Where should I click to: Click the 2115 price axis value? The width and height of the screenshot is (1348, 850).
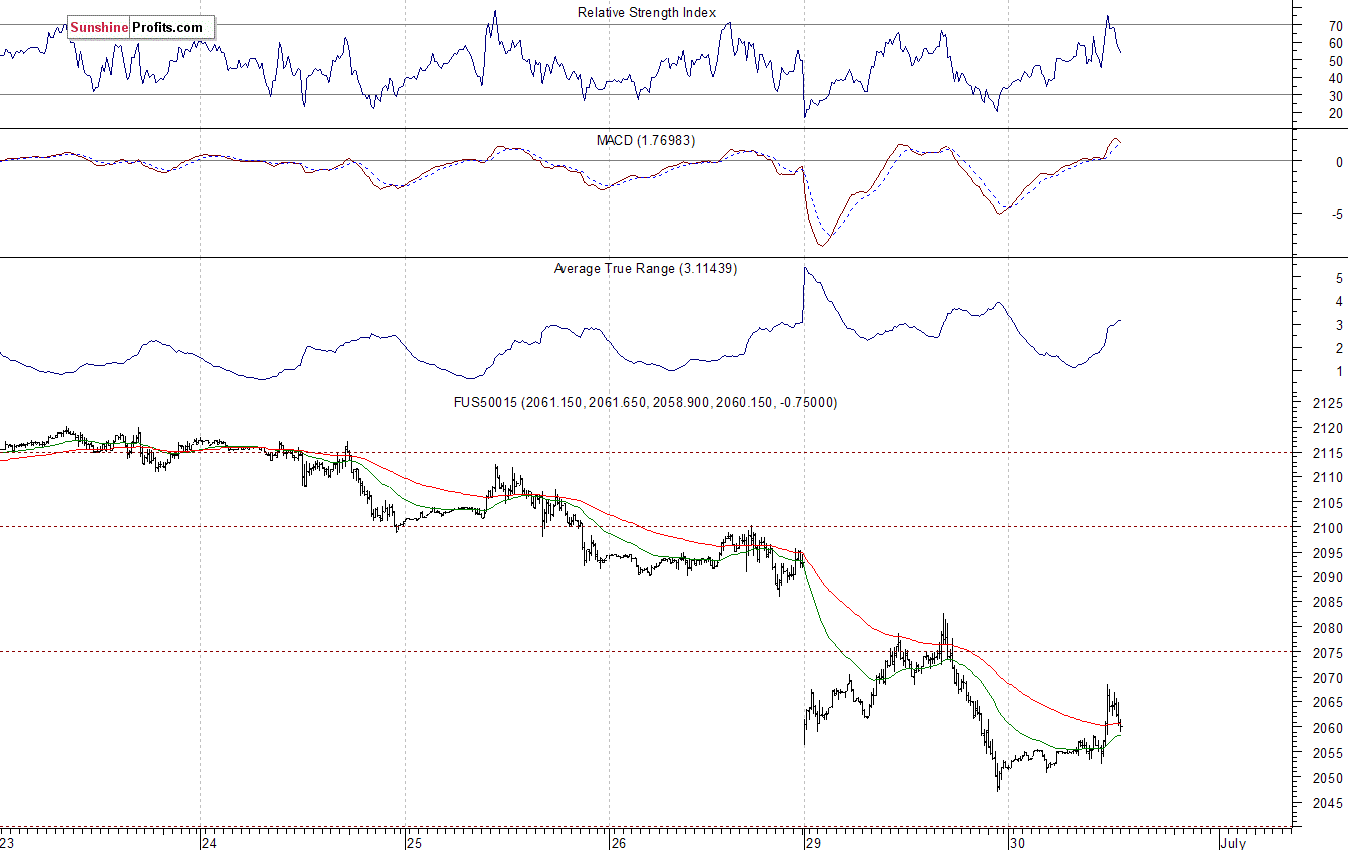[x=1326, y=454]
